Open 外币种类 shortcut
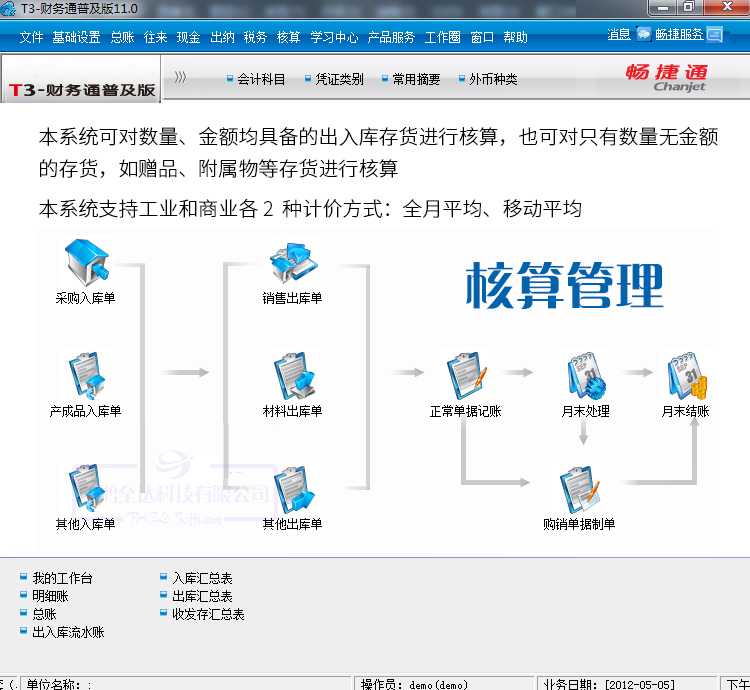Viewport: 750px width, 690px height. point(493,79)
